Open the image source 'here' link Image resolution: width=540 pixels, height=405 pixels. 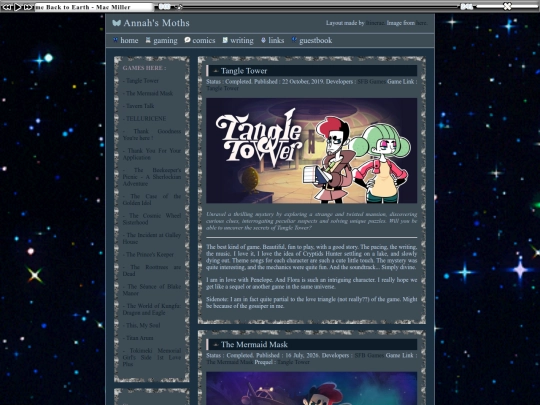point(421,23)
